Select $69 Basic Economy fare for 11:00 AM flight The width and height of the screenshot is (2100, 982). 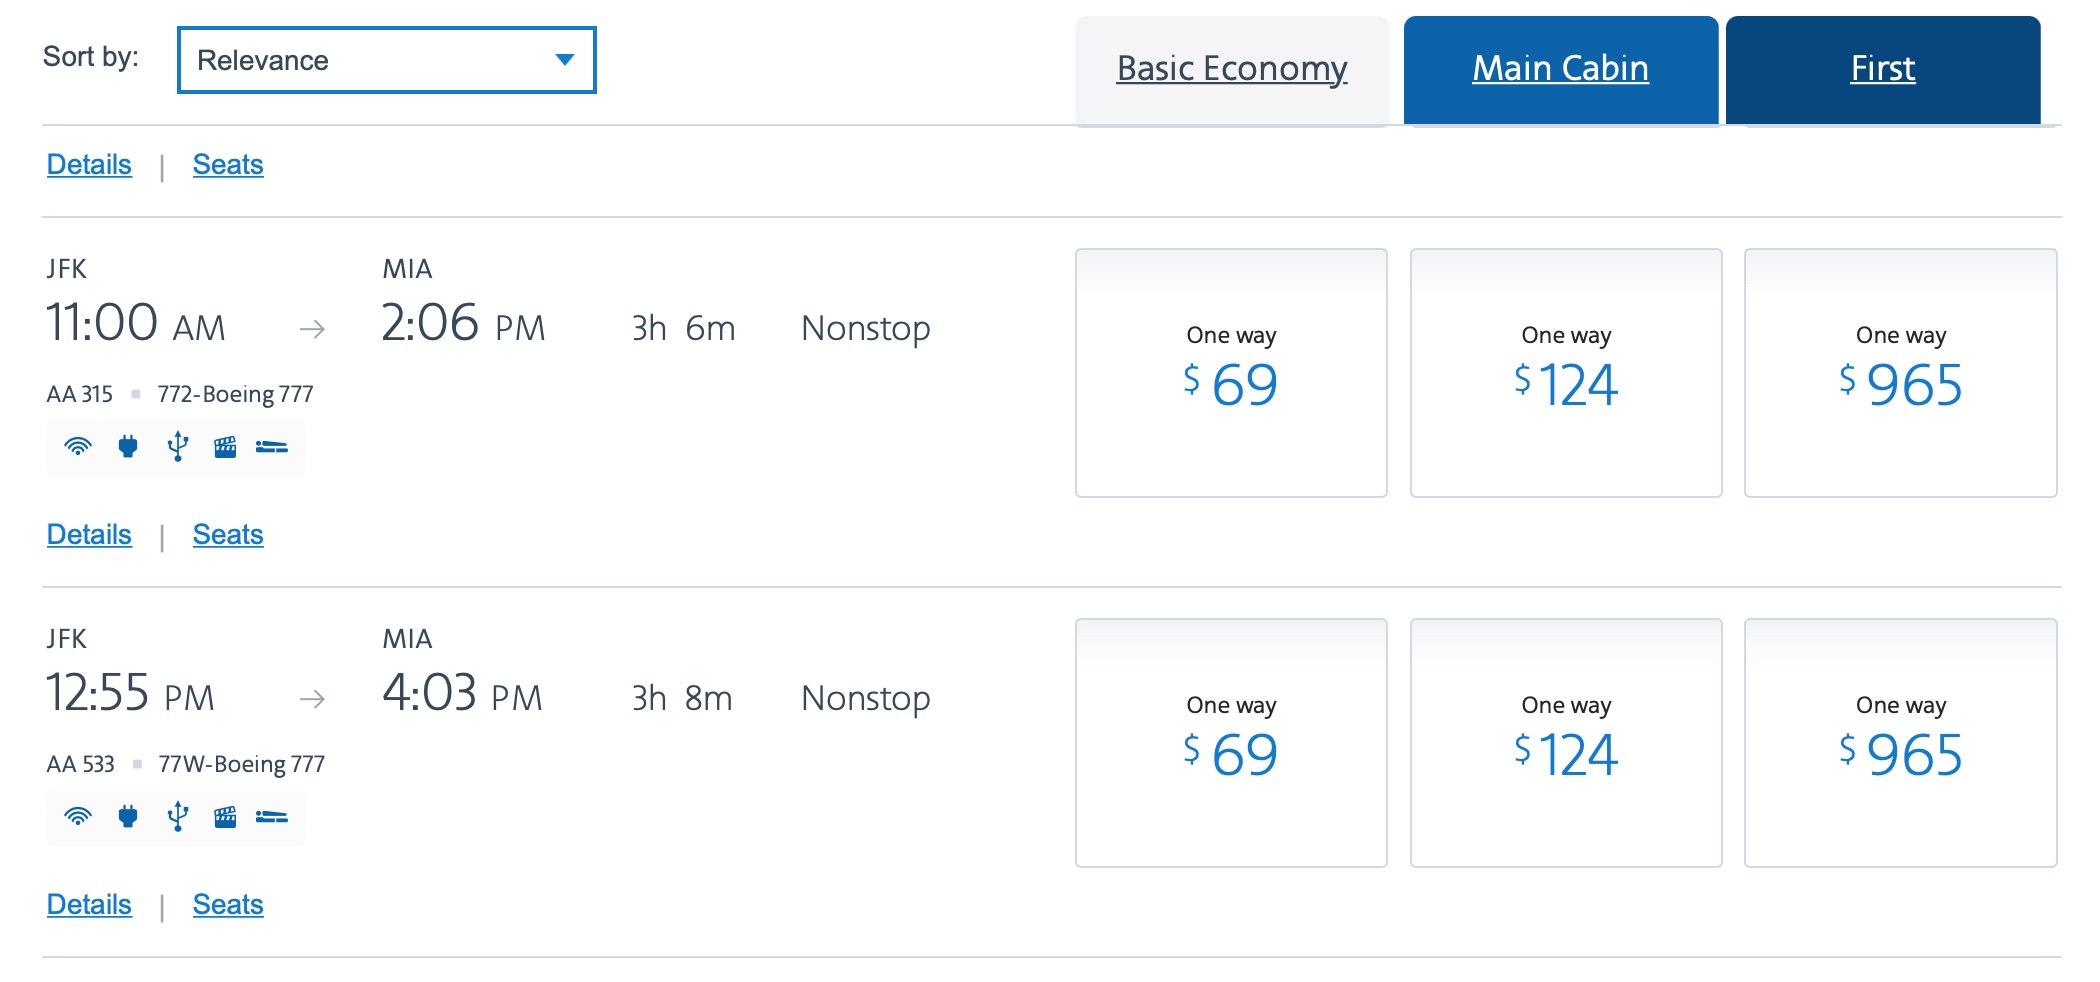click(1231, 372)
